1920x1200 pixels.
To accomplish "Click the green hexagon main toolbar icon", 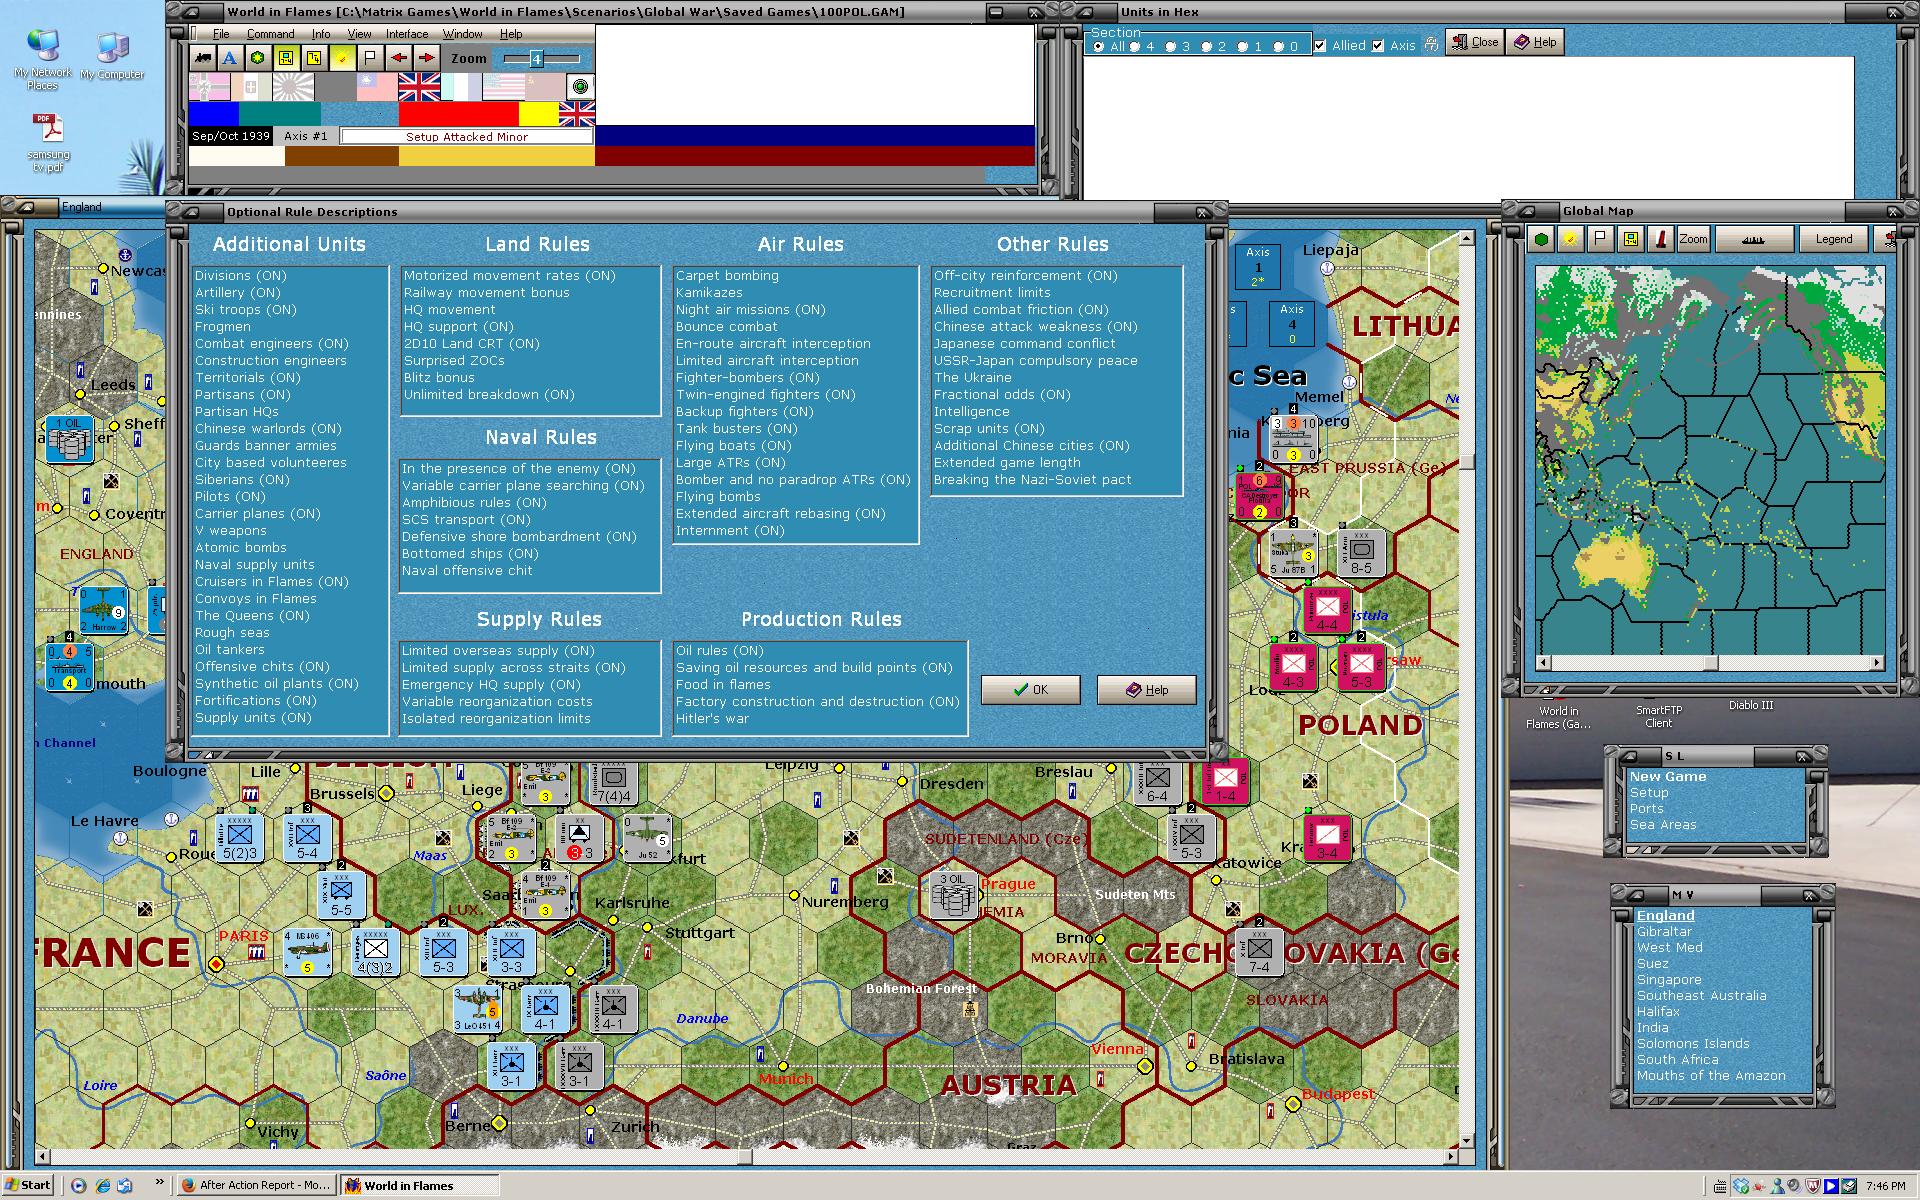I will point(258,58).
